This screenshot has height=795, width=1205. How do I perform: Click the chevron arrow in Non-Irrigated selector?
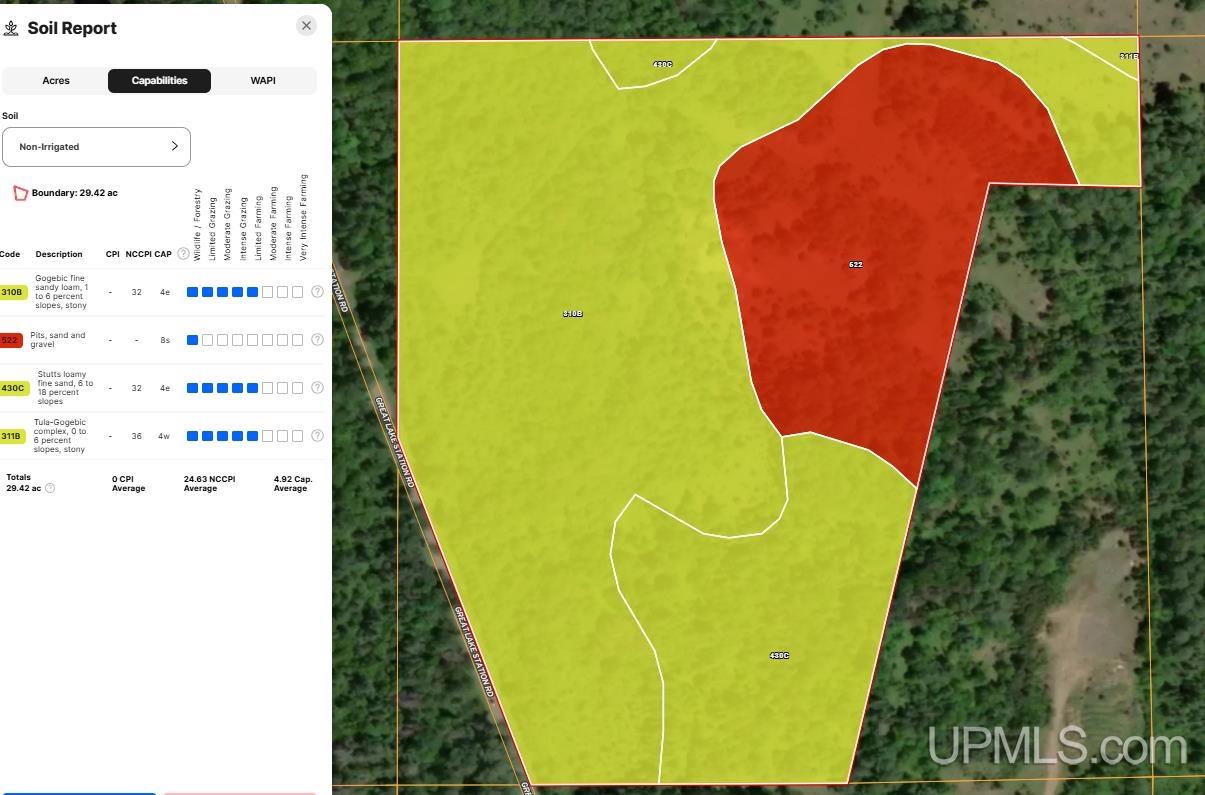click(175, 146)
